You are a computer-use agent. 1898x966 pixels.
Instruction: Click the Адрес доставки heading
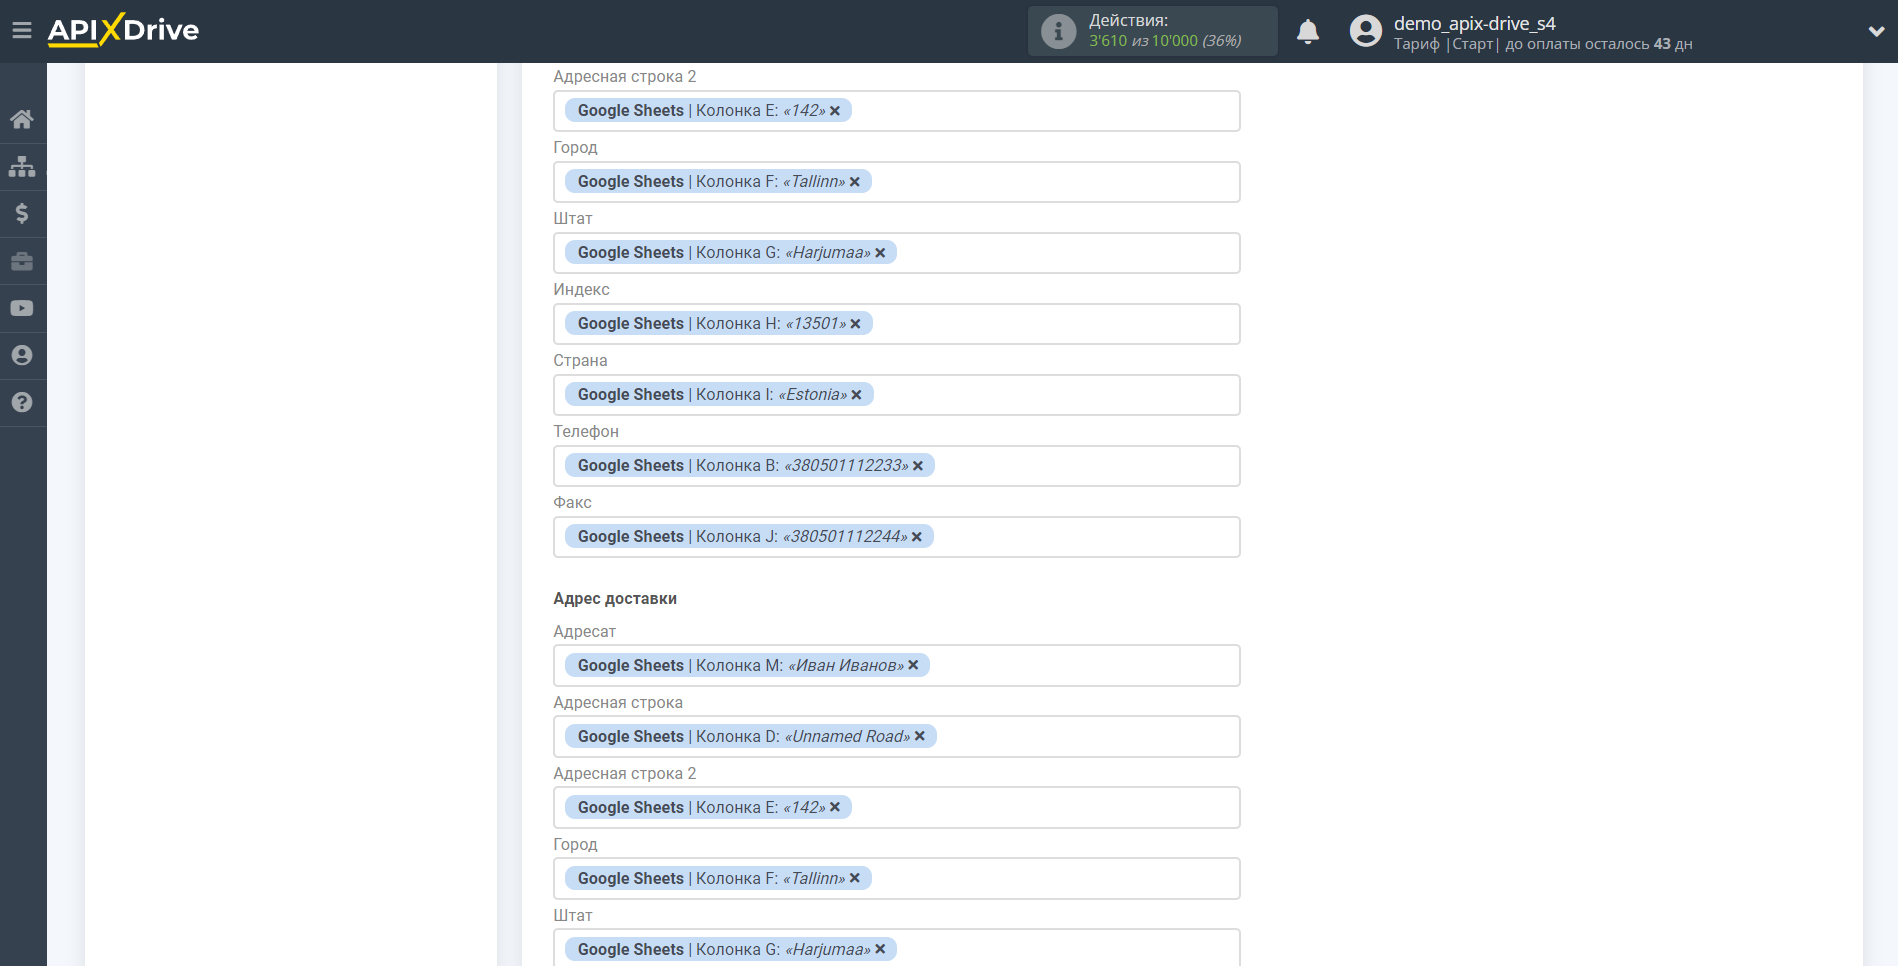click(615, 598)
